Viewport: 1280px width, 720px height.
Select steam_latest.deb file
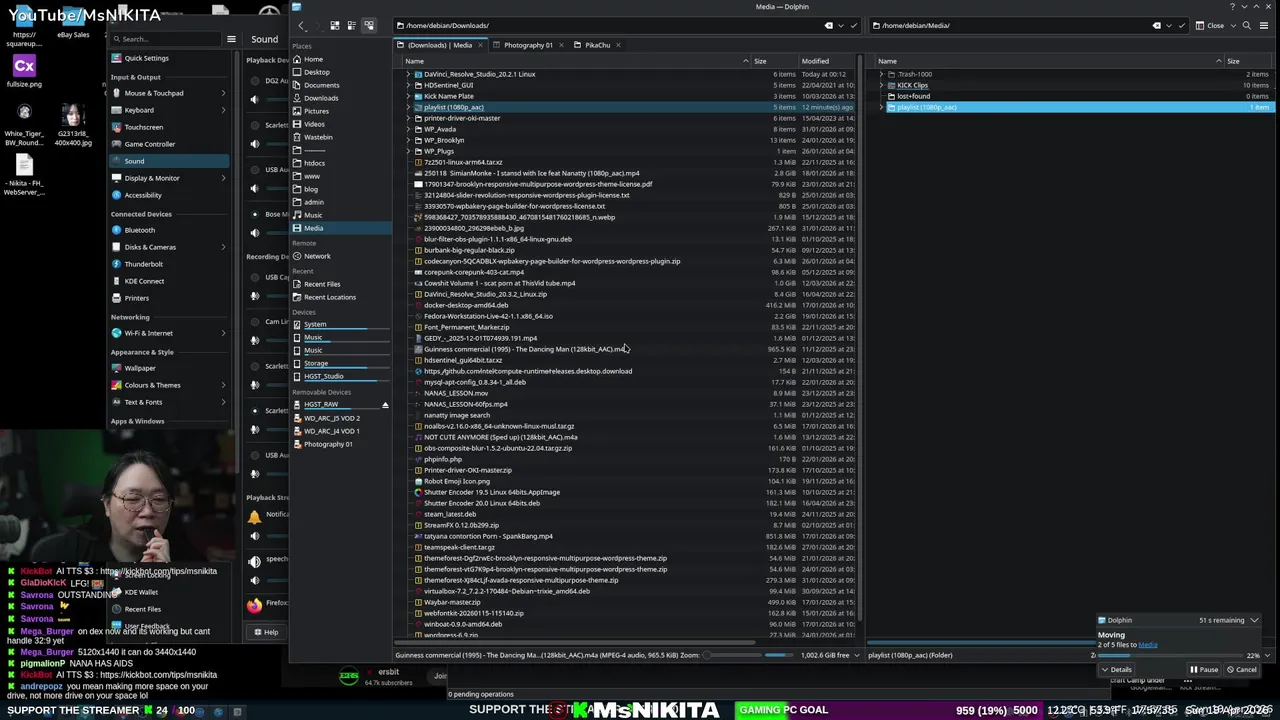pos(450,514)
